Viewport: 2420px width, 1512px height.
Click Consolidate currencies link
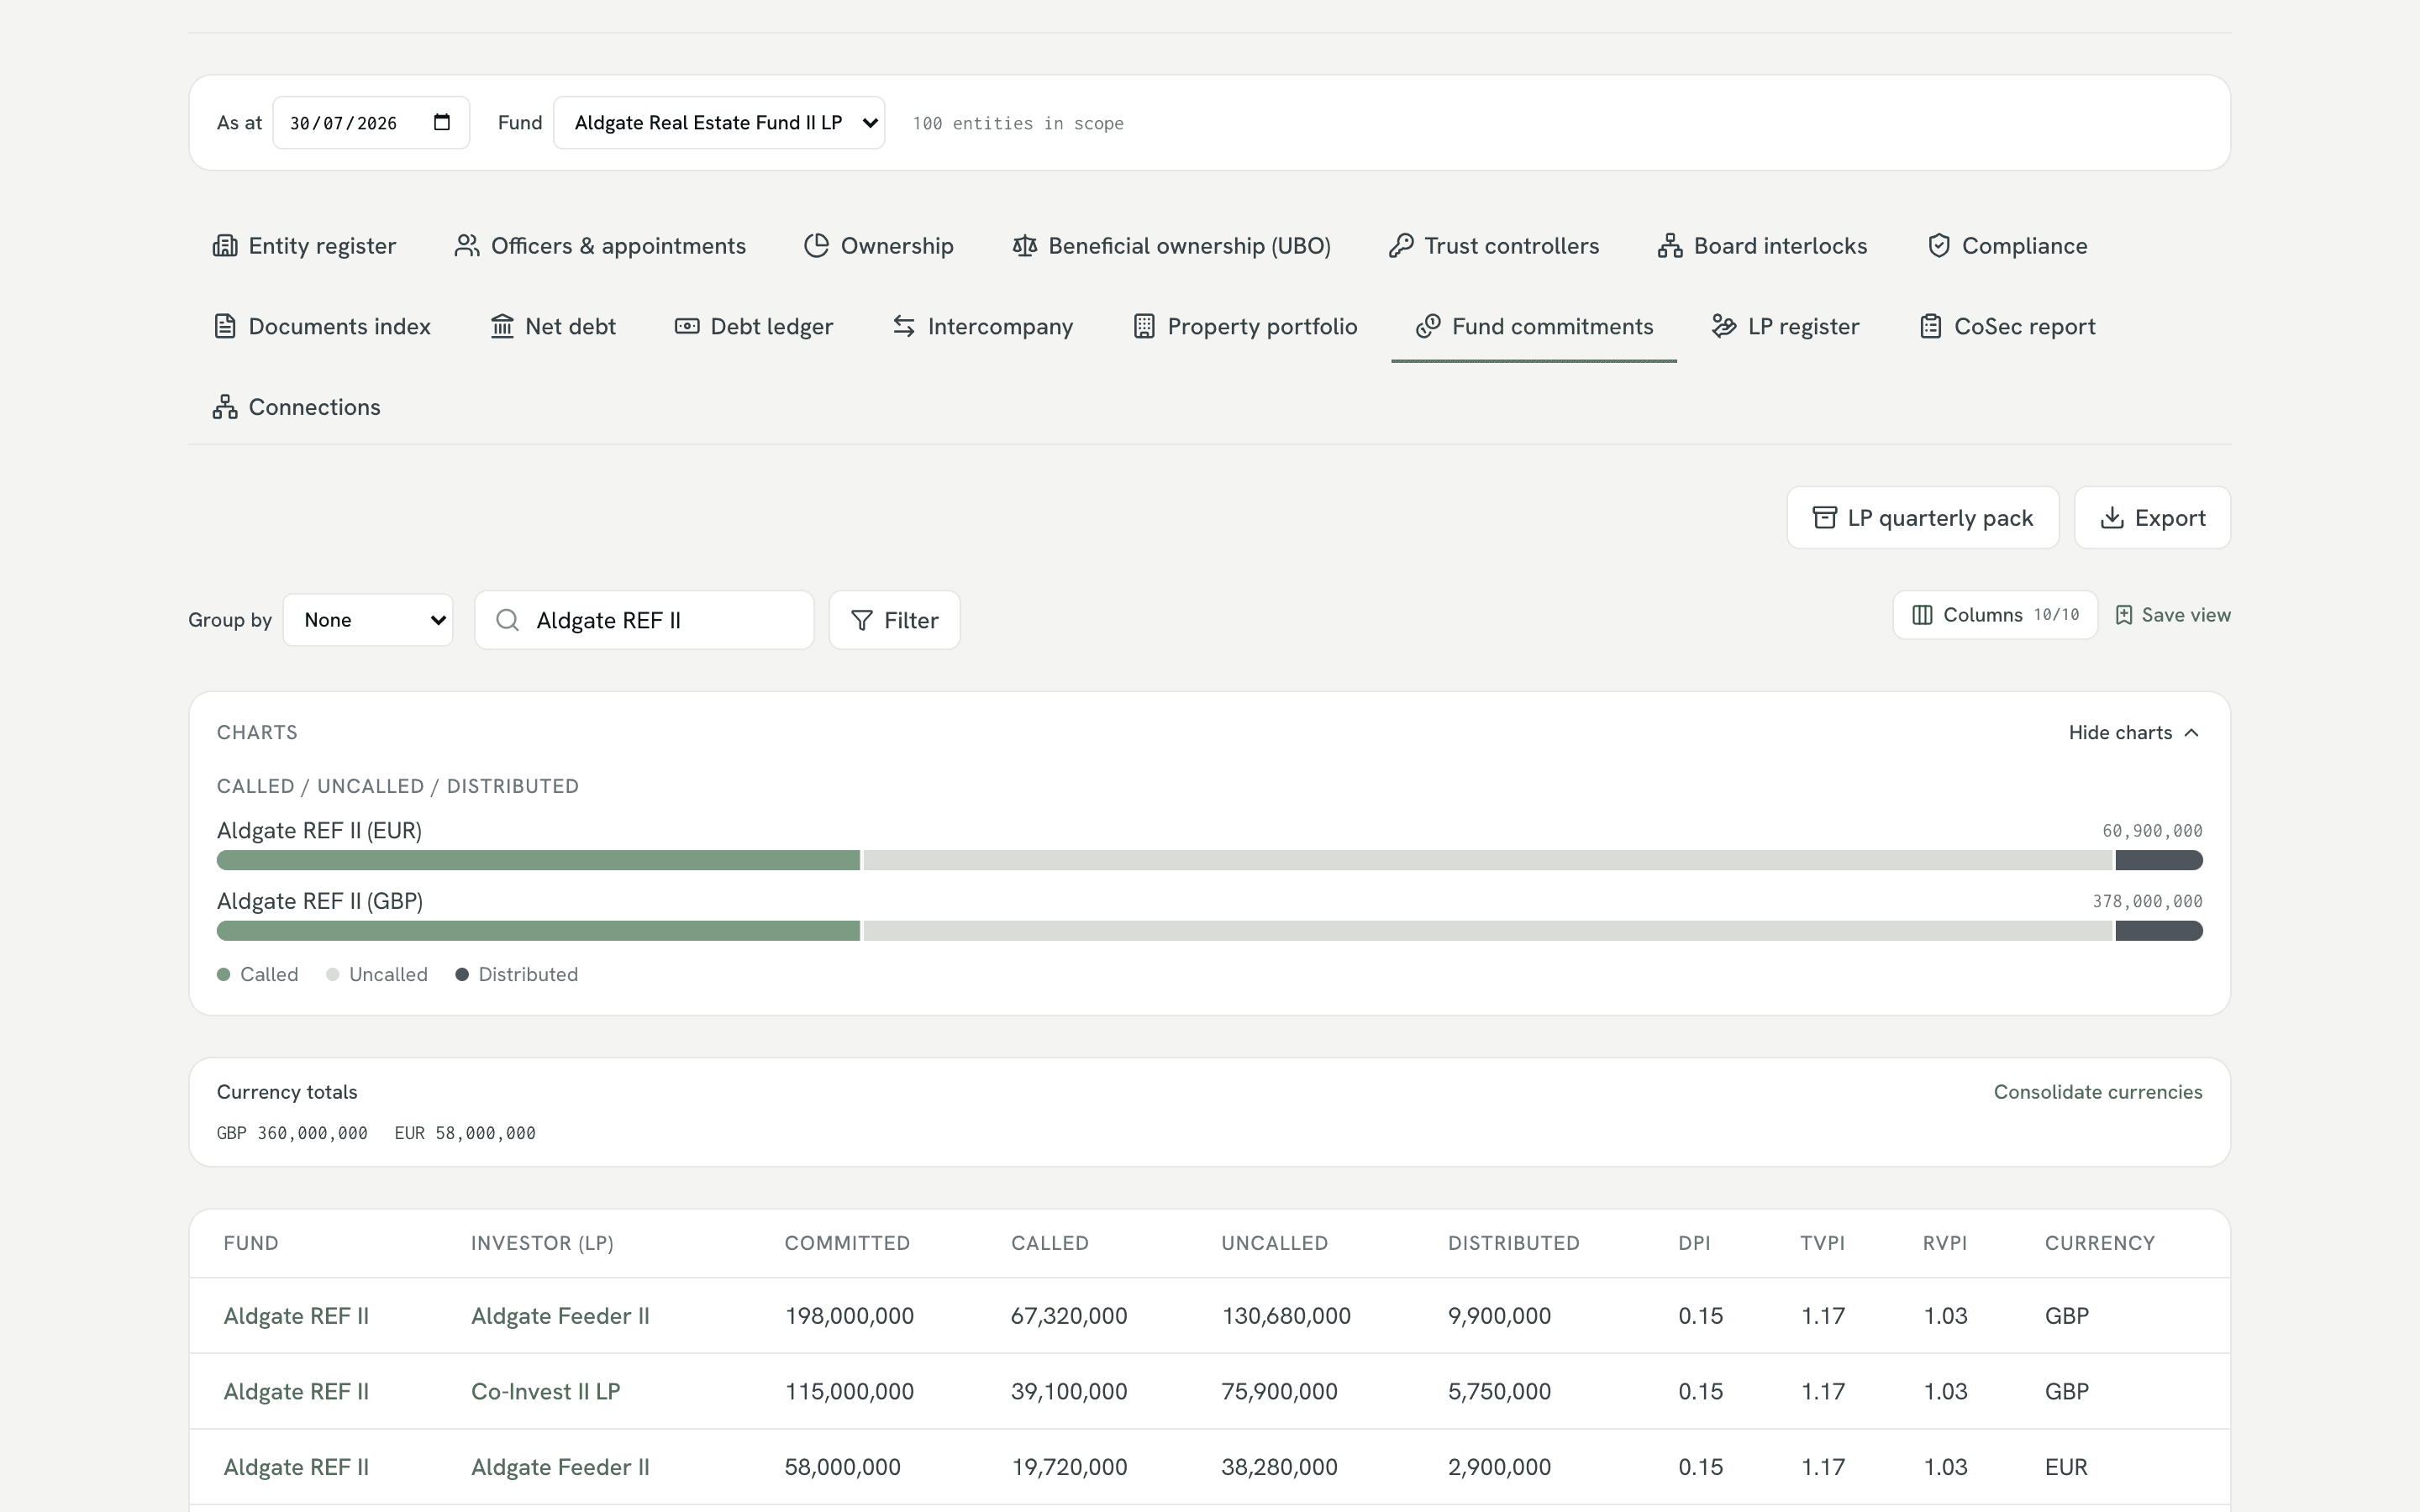coord(2098,1092)
